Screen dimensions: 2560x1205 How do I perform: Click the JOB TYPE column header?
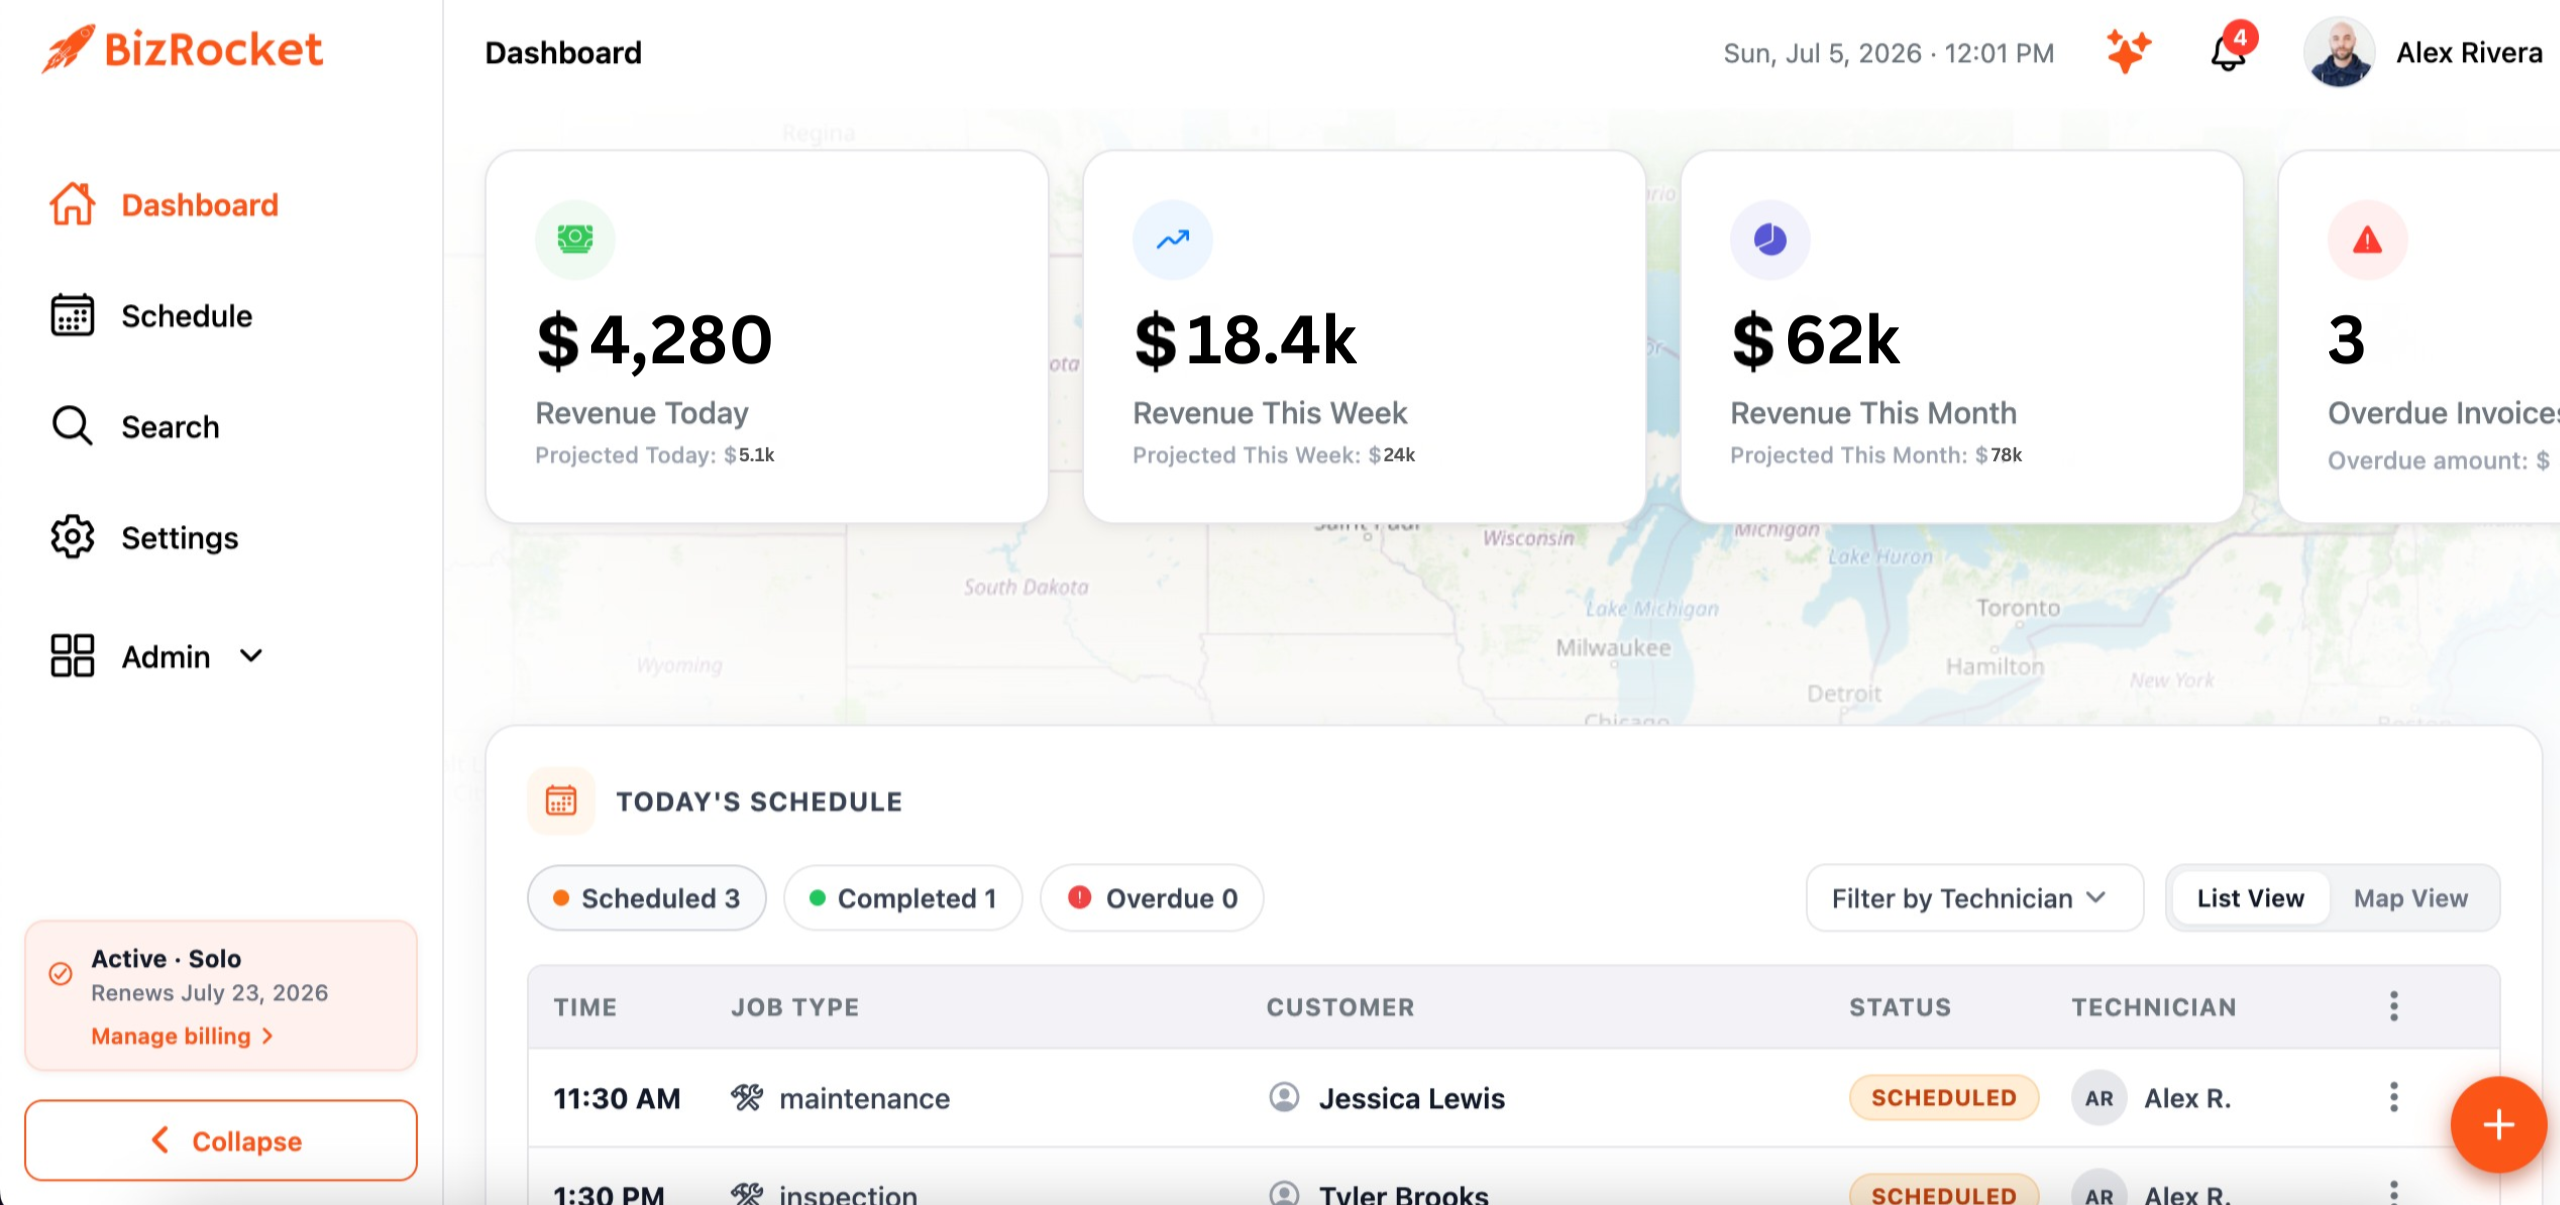pos(795,1007)
